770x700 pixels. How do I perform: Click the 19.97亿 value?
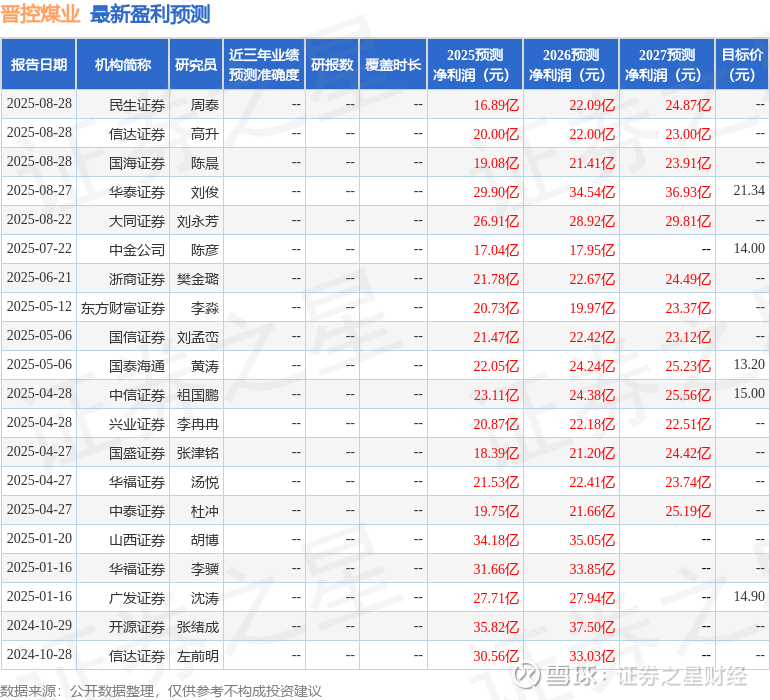tap(592, 308)
